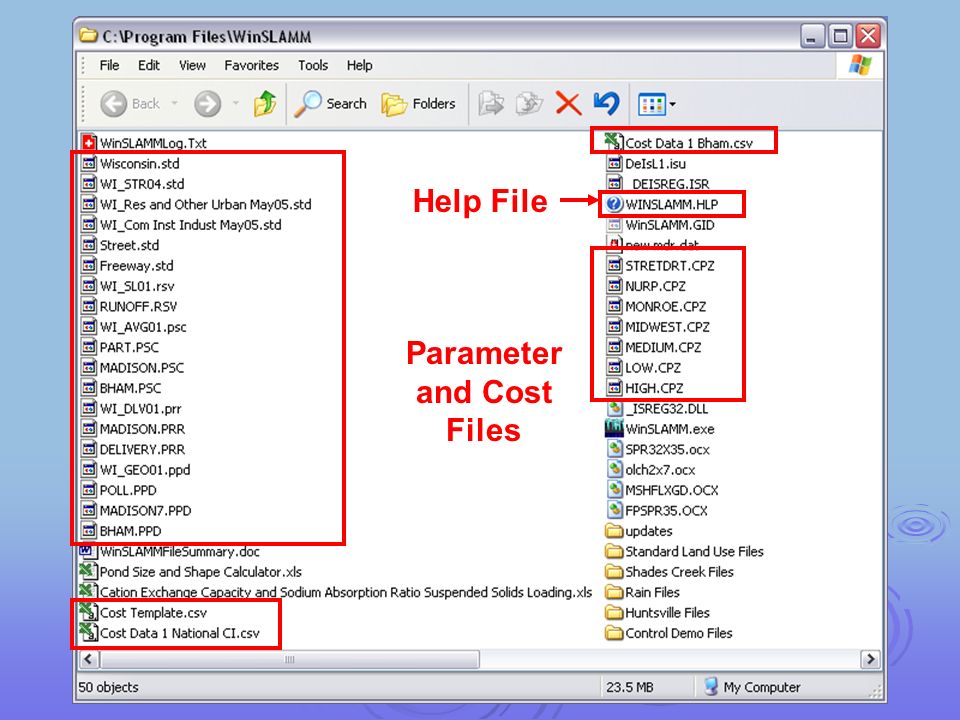Open Forward history dropdown arrow
Screen dimensions: 960x720
236,103
